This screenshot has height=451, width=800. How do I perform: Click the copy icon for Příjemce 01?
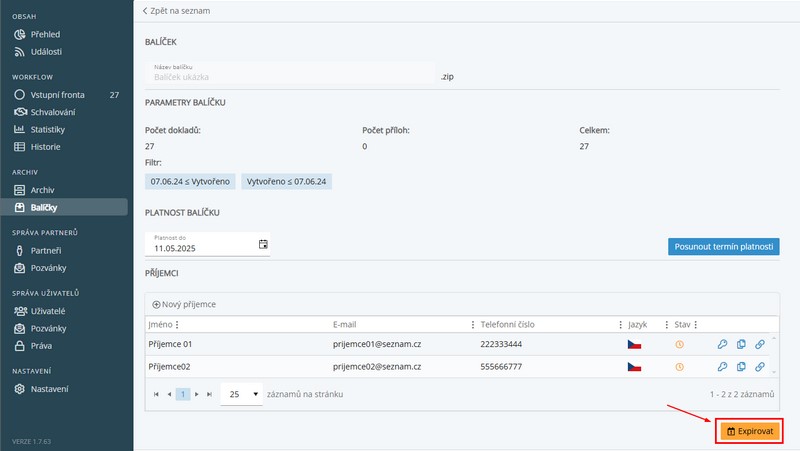click(741, 344)
